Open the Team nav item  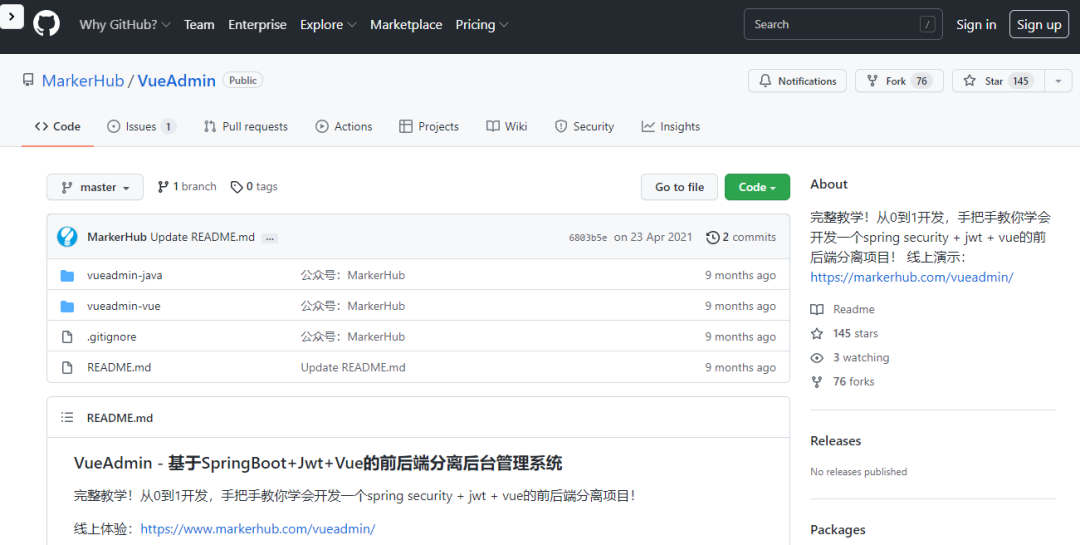point(199,24)
